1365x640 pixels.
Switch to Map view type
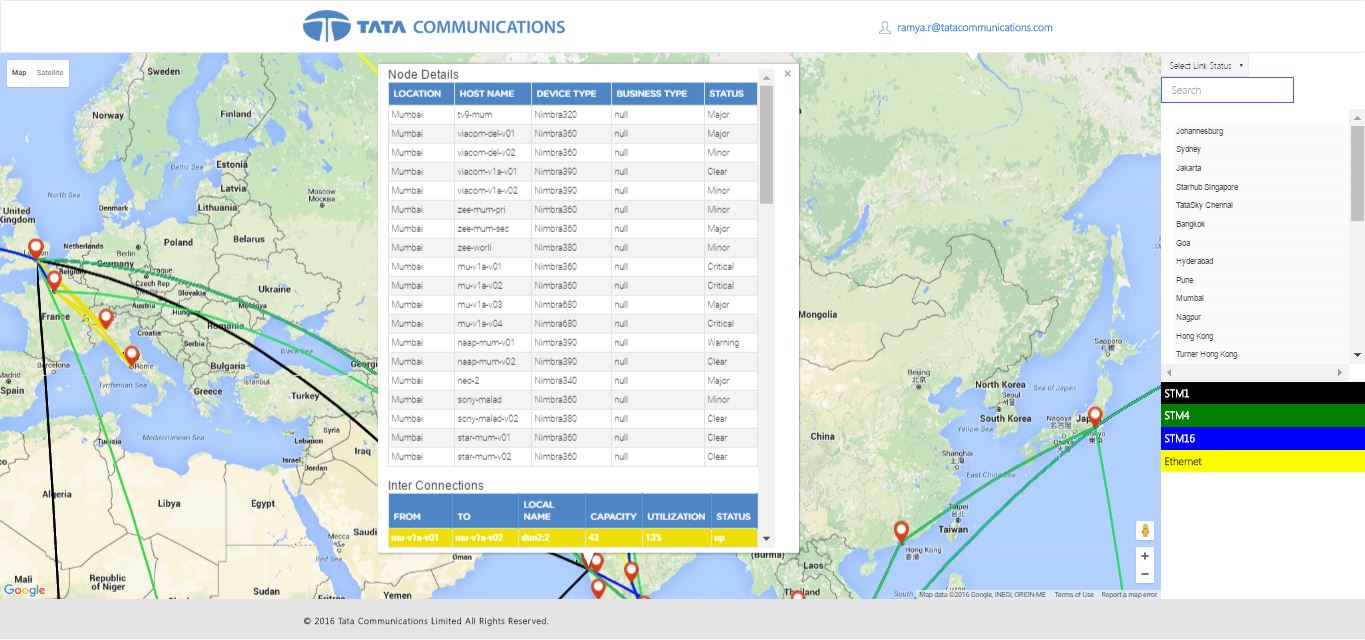(x=19, y=73)
